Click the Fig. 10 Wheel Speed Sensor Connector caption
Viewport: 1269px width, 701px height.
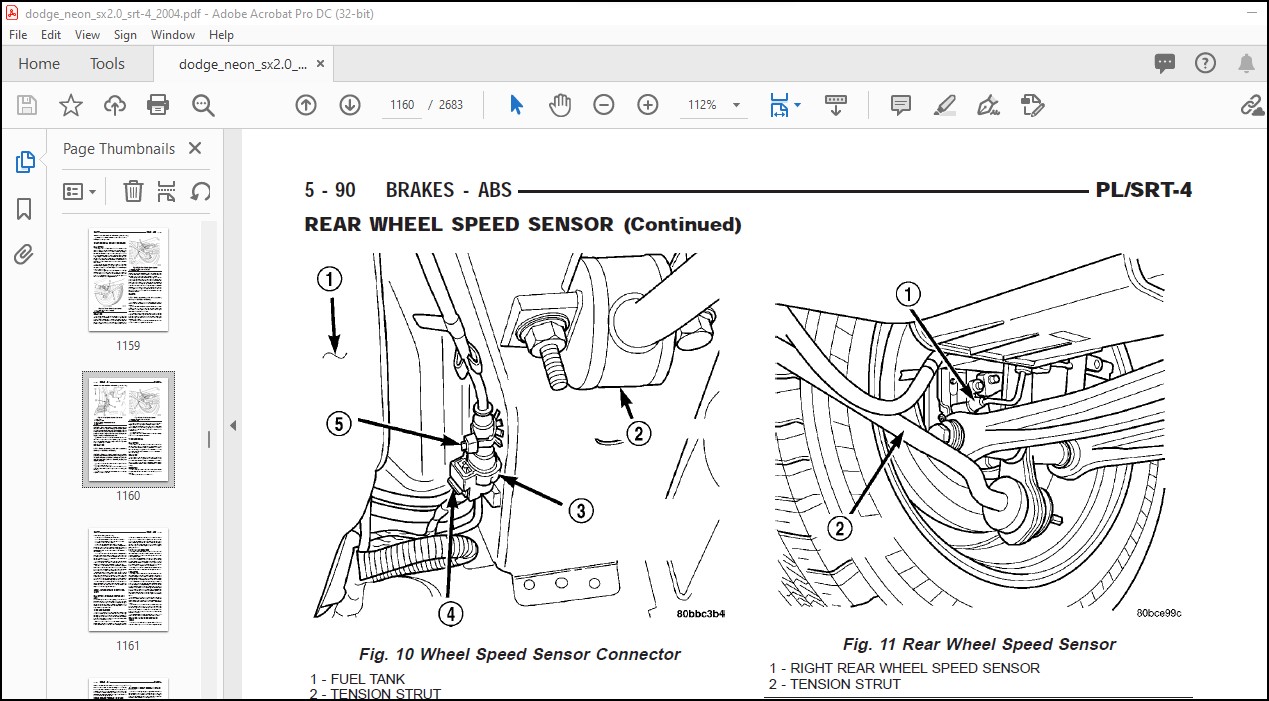pyautogui.click(x=520, y=654)
